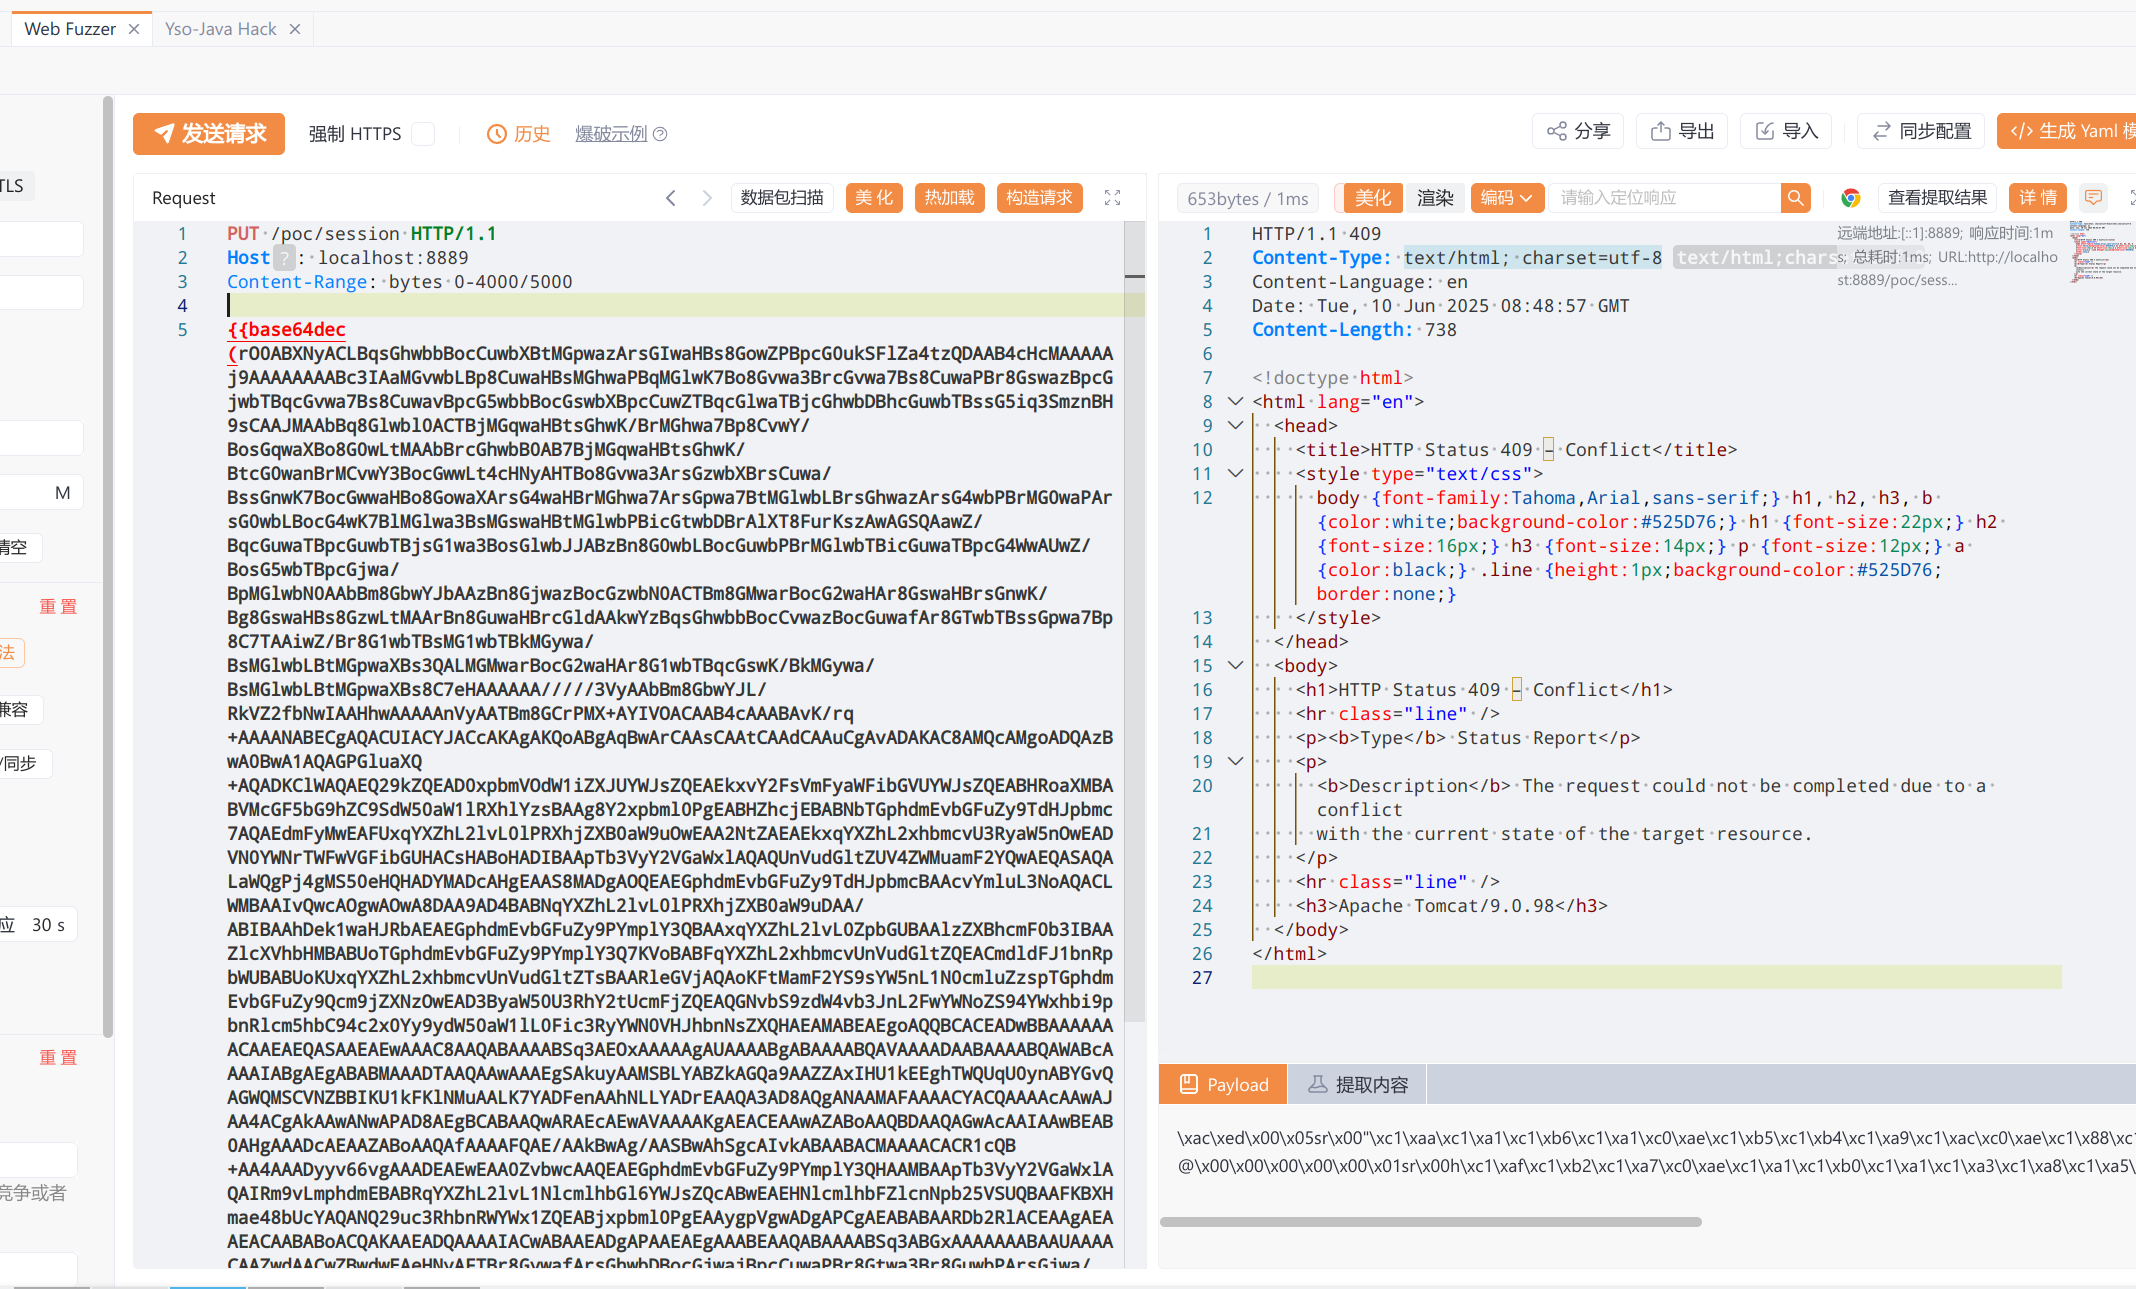Viewport: 2136px width, 1289px height.
Task: Switch response view to 渲染
Action: (1435, 198)
